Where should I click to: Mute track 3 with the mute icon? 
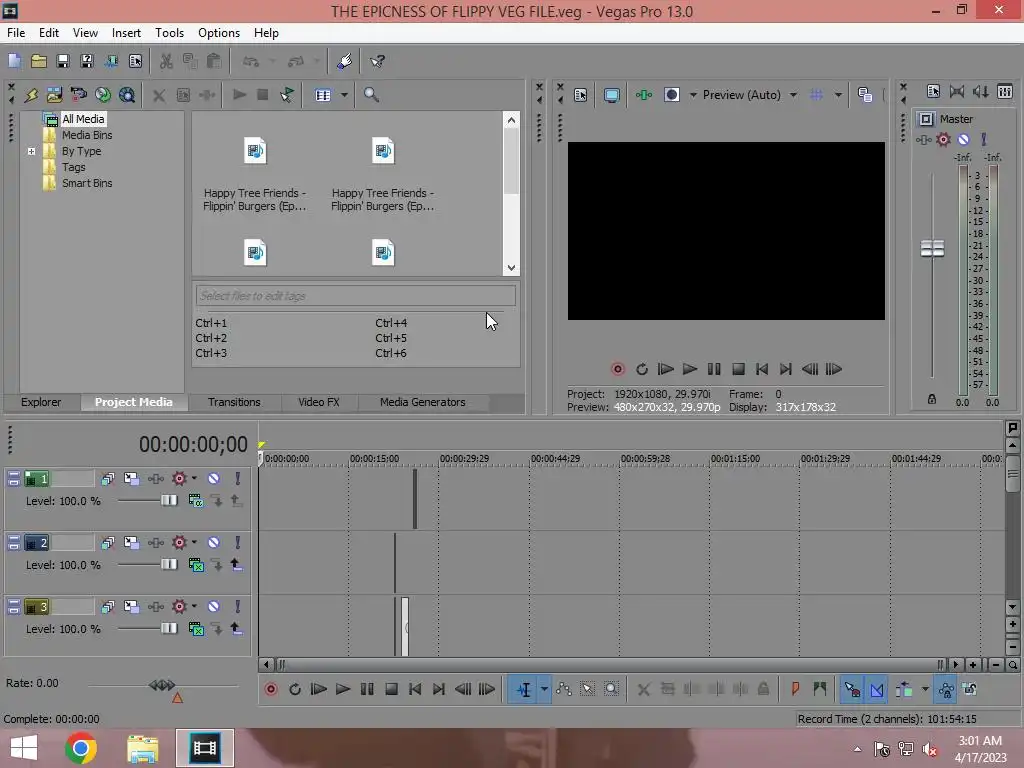pos(214,607)
